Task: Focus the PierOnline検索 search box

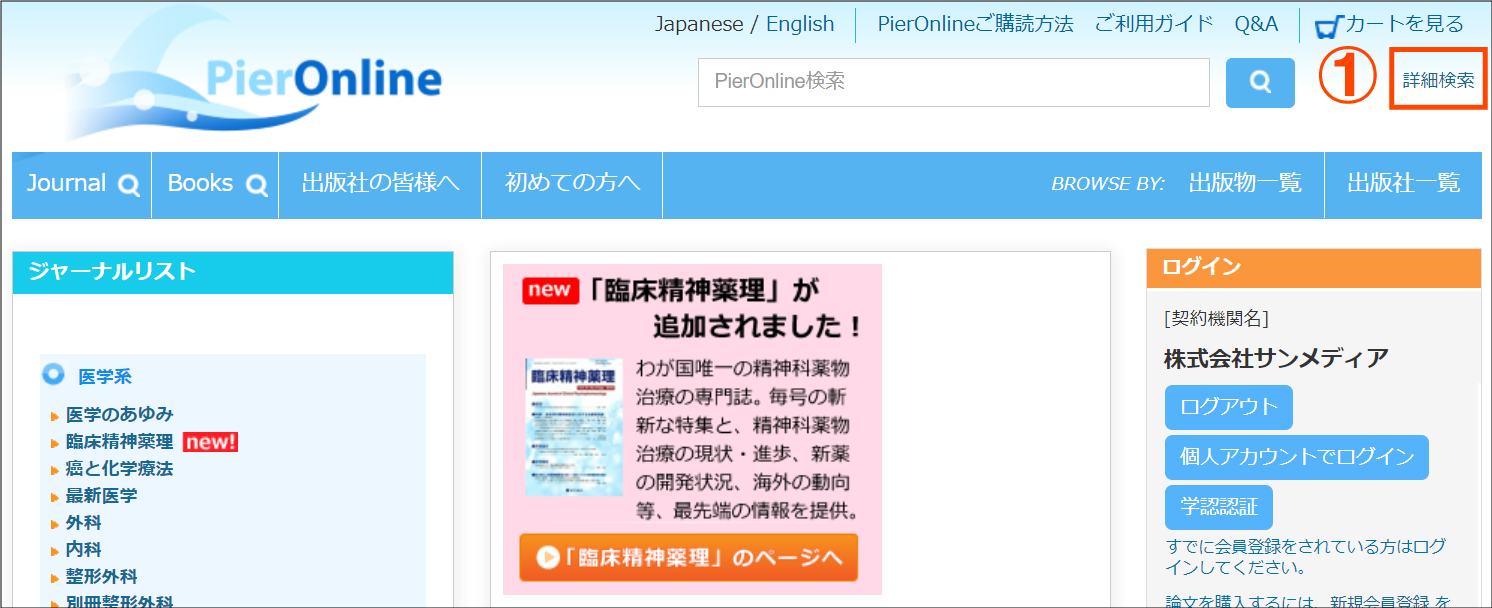Action: click(954, 82)
